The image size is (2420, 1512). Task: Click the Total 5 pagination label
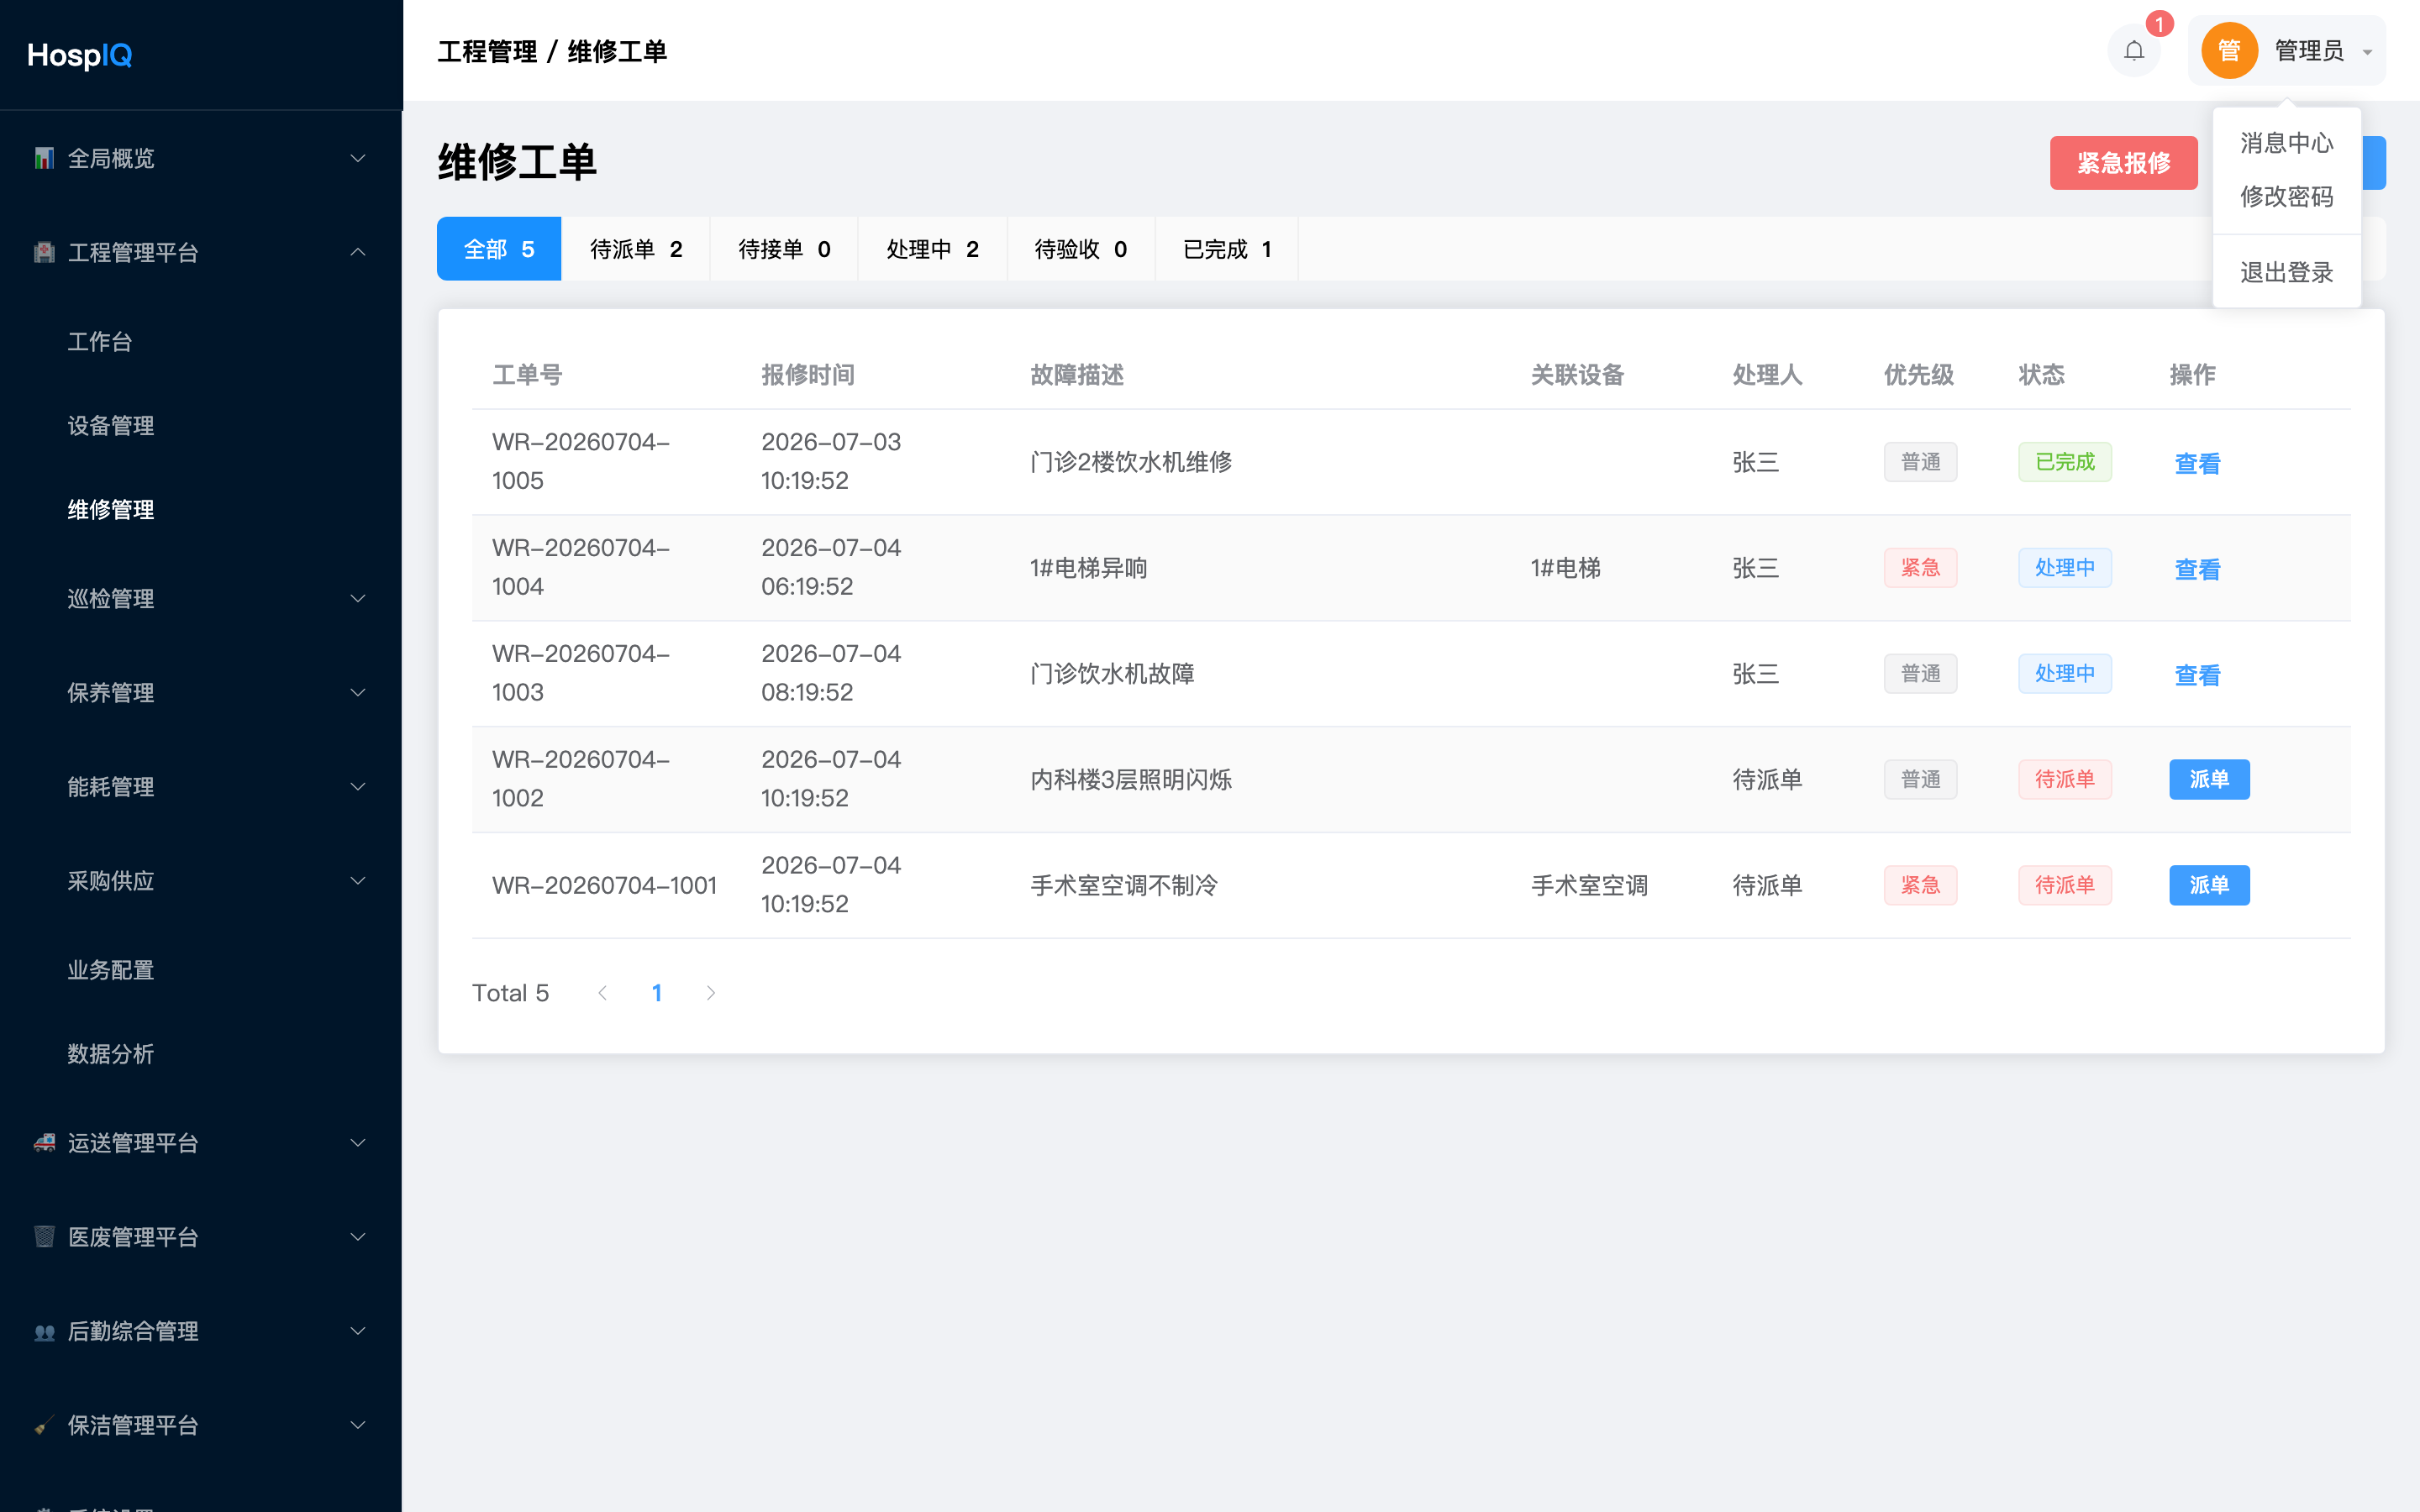[x=510, y=993]
